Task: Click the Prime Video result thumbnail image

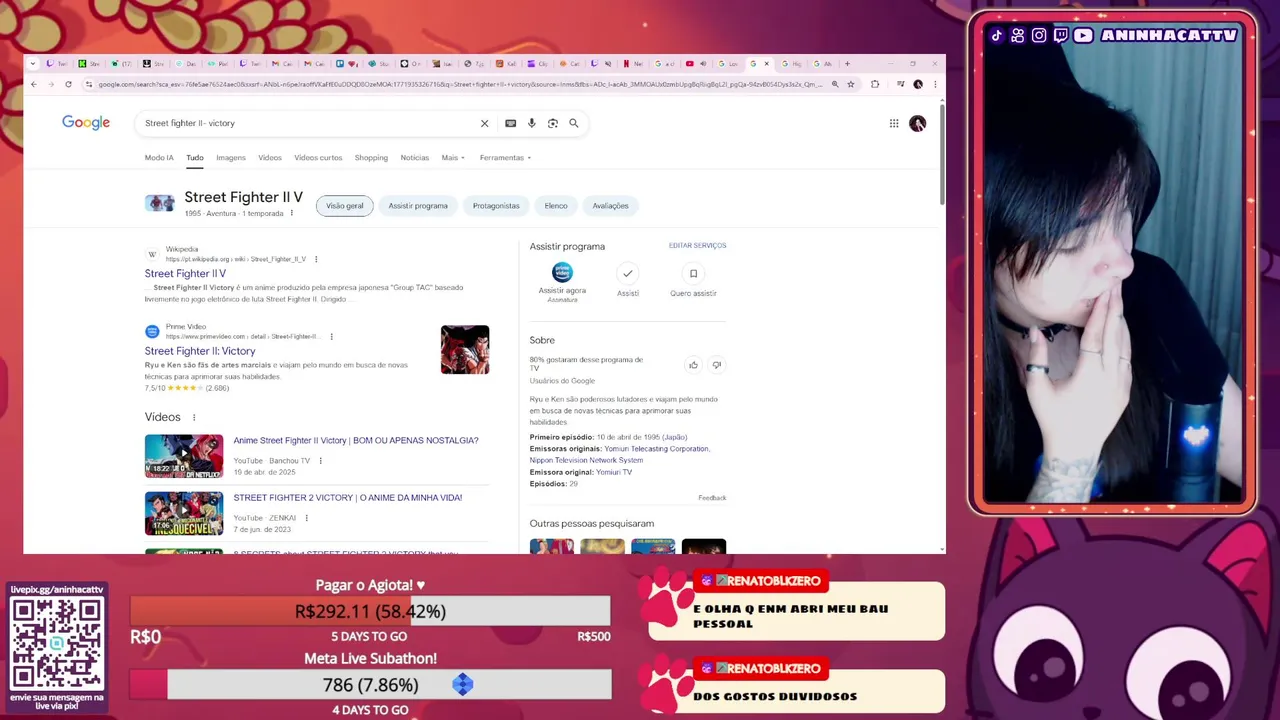Action: point(465,349)
